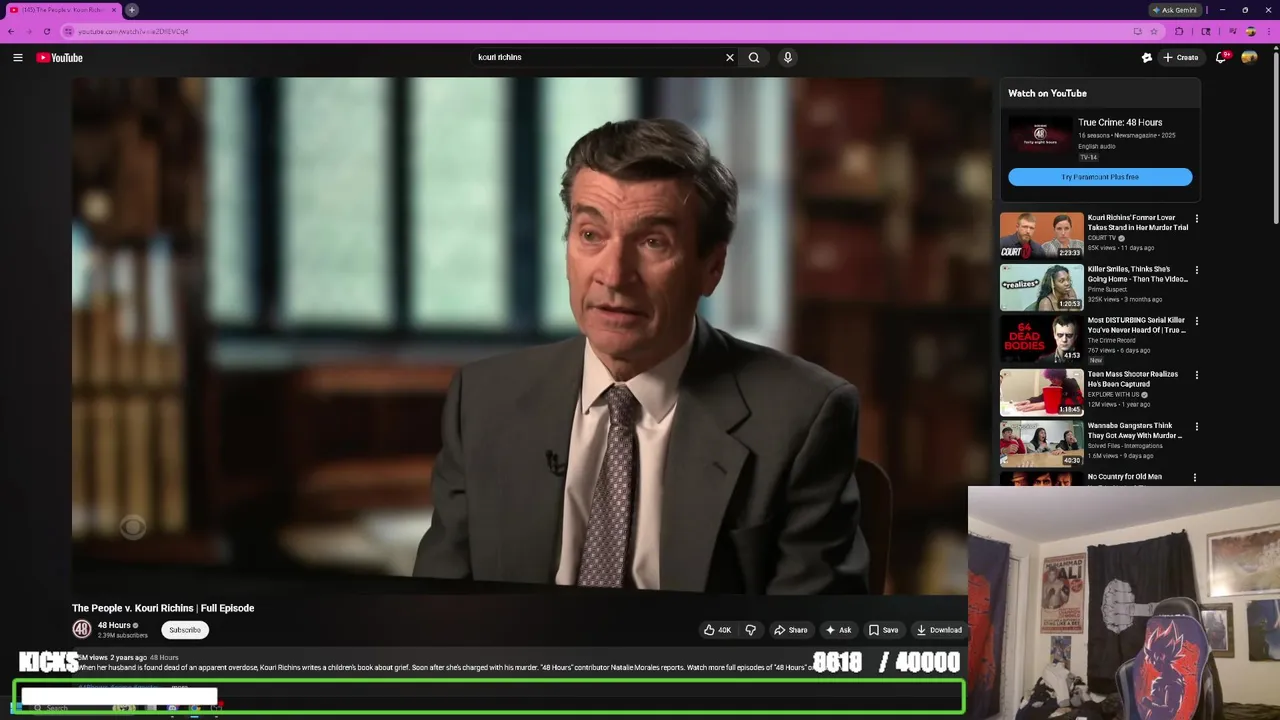This screenshot has width=1280, height=720.
Task: Go to YouTube home via logo
Action: coord(60,58)
